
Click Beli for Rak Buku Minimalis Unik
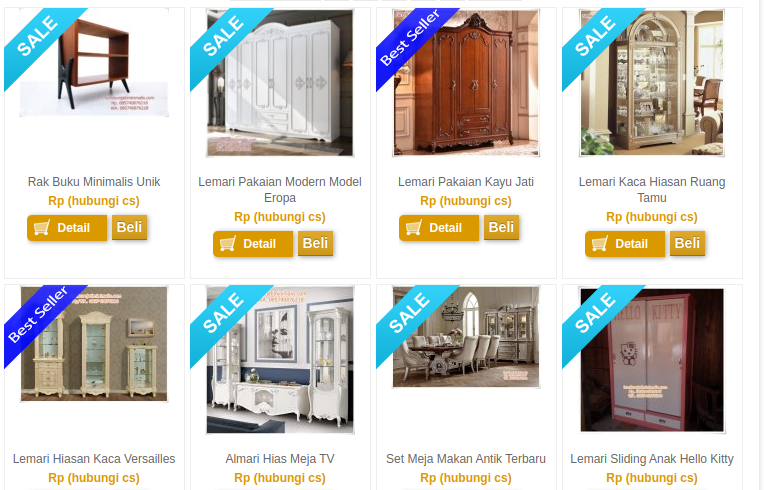tap(130, 227)
